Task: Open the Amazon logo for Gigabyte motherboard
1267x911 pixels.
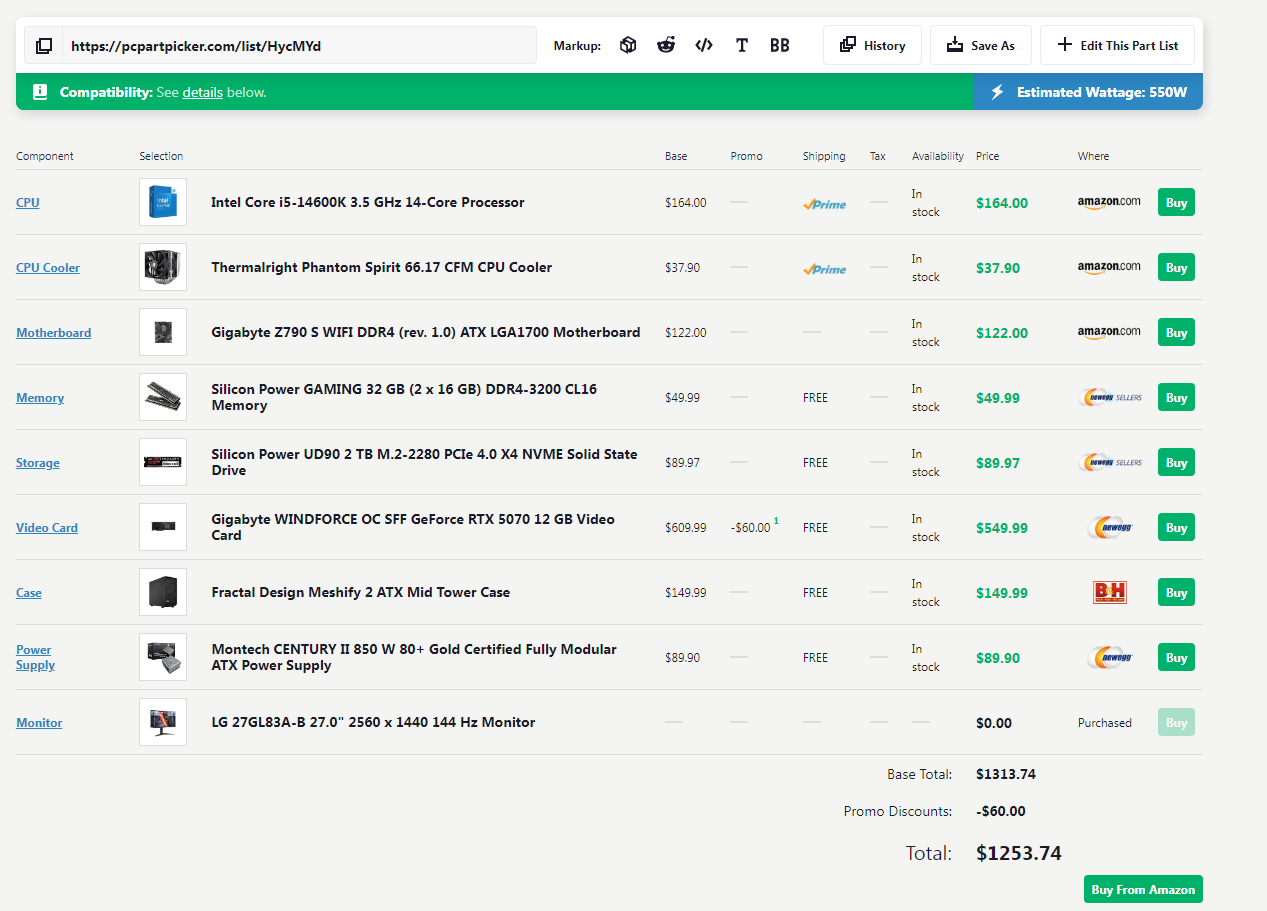Action: point(1109,332)
